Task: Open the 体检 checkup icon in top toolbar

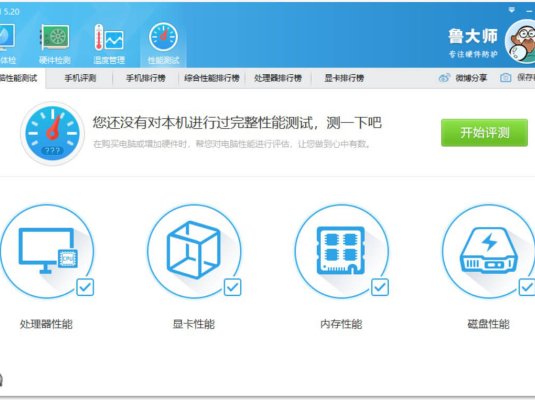Action: click(7, 37)
